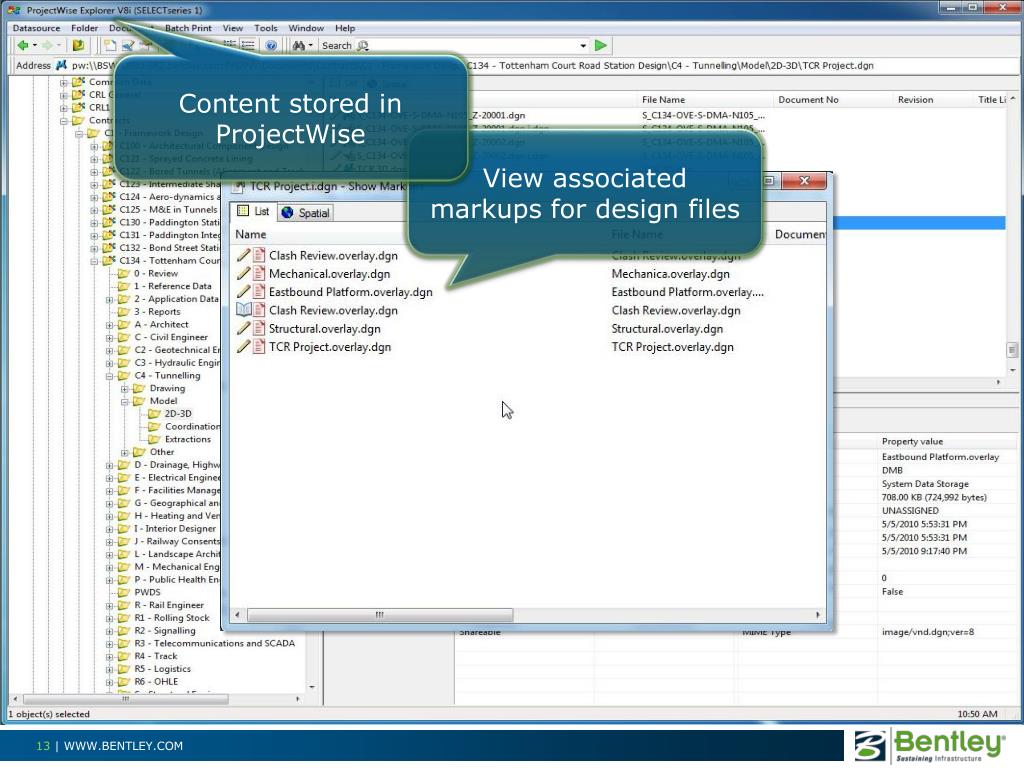Image resolution: width=1024 pixels, height=768 pixels.
Task: Click the markups dialog horizontal scrollbar thumb
Action: click(379, 615)
